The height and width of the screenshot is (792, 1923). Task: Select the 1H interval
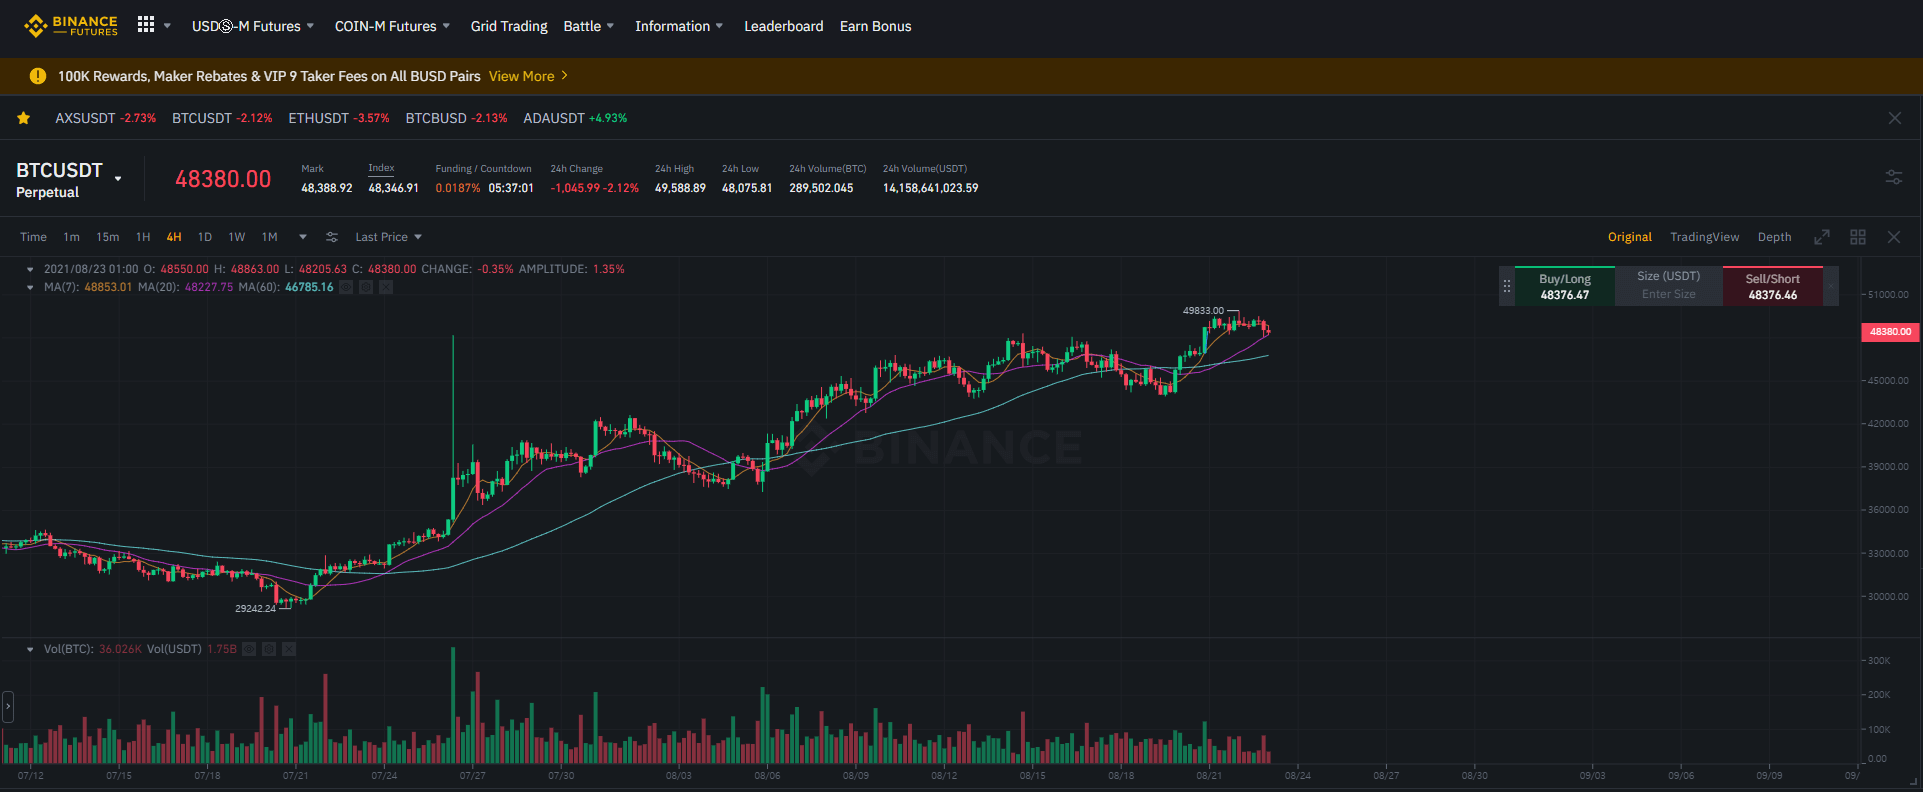tap(143, 237)
